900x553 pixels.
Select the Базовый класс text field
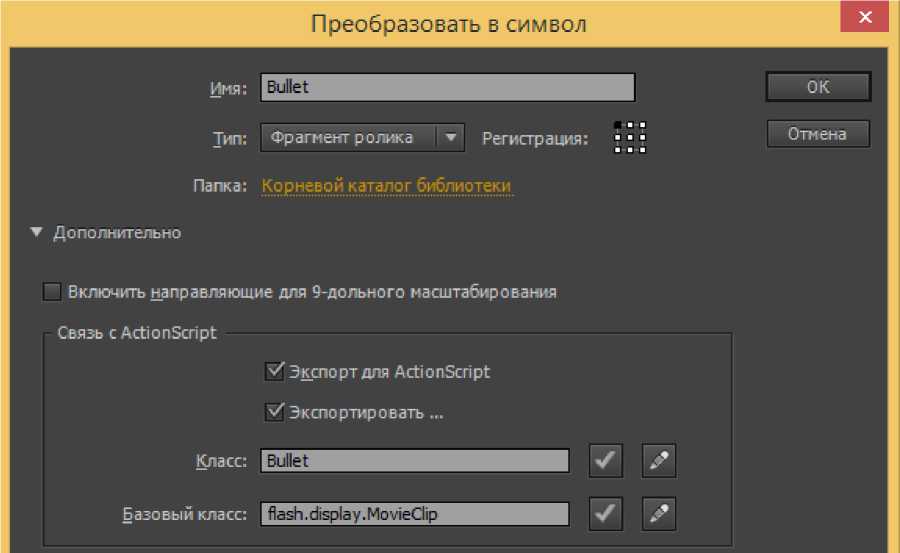tap(414, 514)
